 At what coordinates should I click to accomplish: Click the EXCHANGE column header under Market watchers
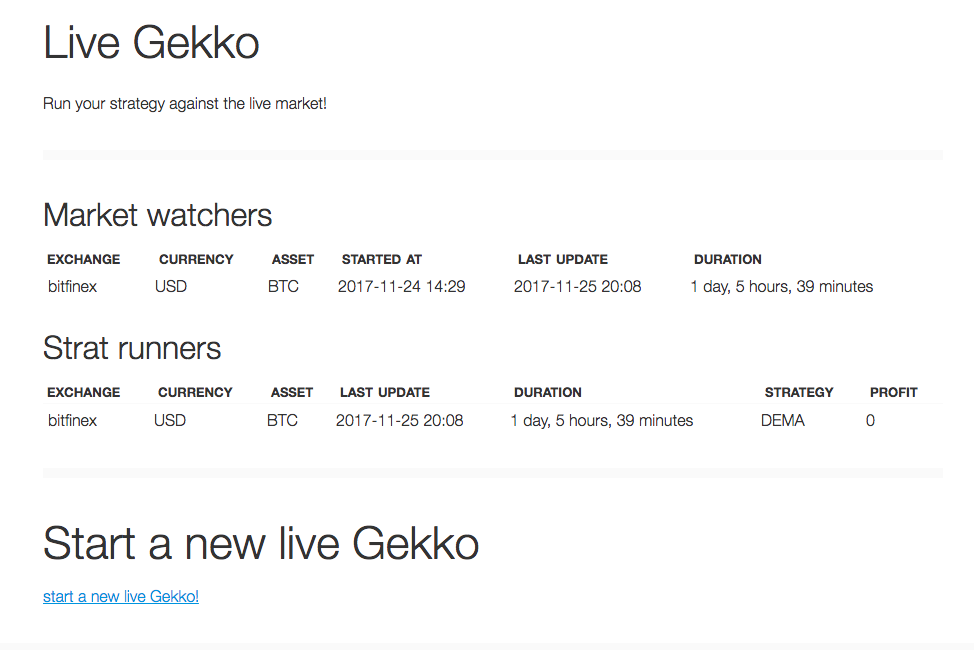[84, 259]
